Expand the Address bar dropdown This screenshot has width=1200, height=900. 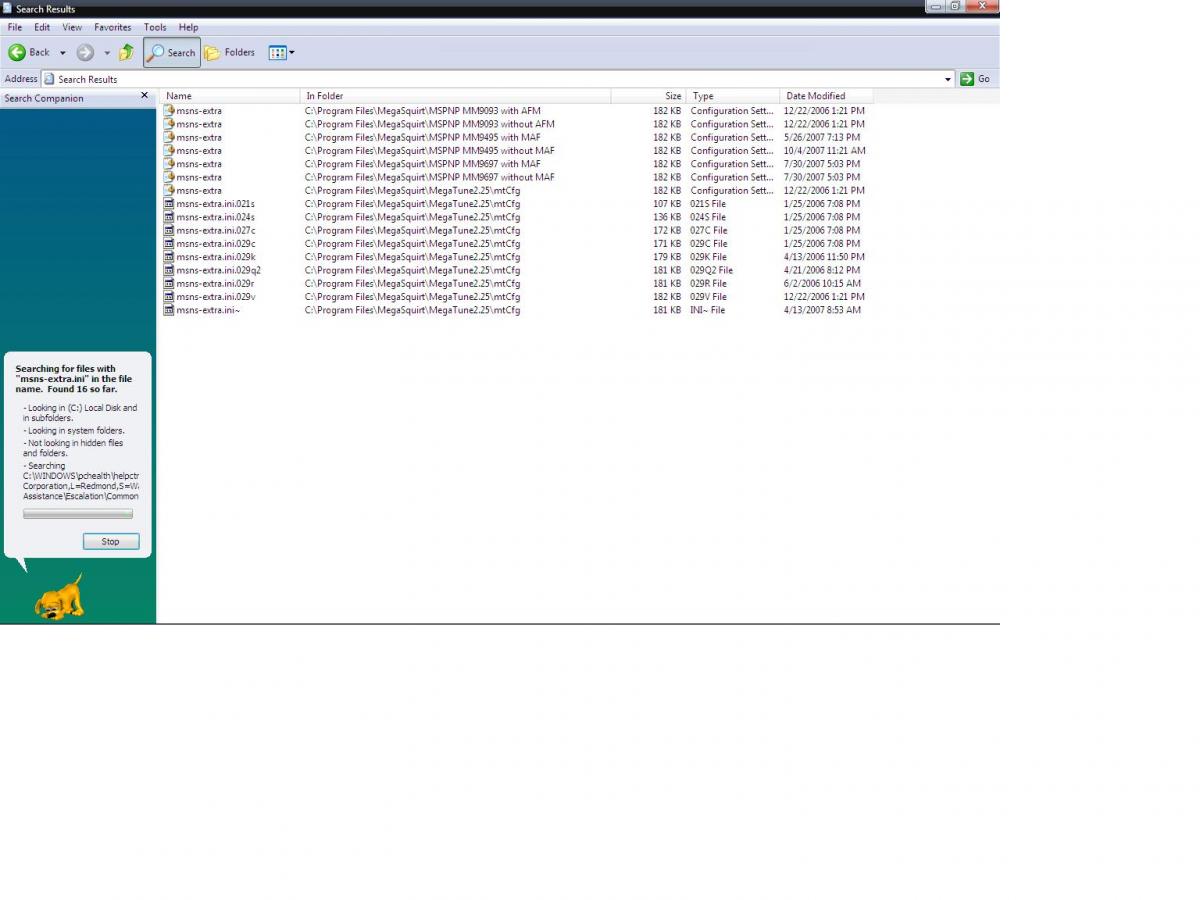point(948,79)
